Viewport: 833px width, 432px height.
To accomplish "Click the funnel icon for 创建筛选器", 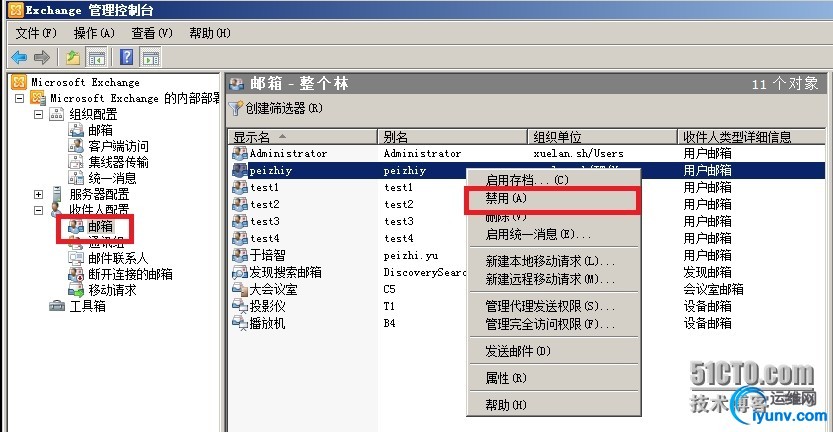I will pos(235,108).
